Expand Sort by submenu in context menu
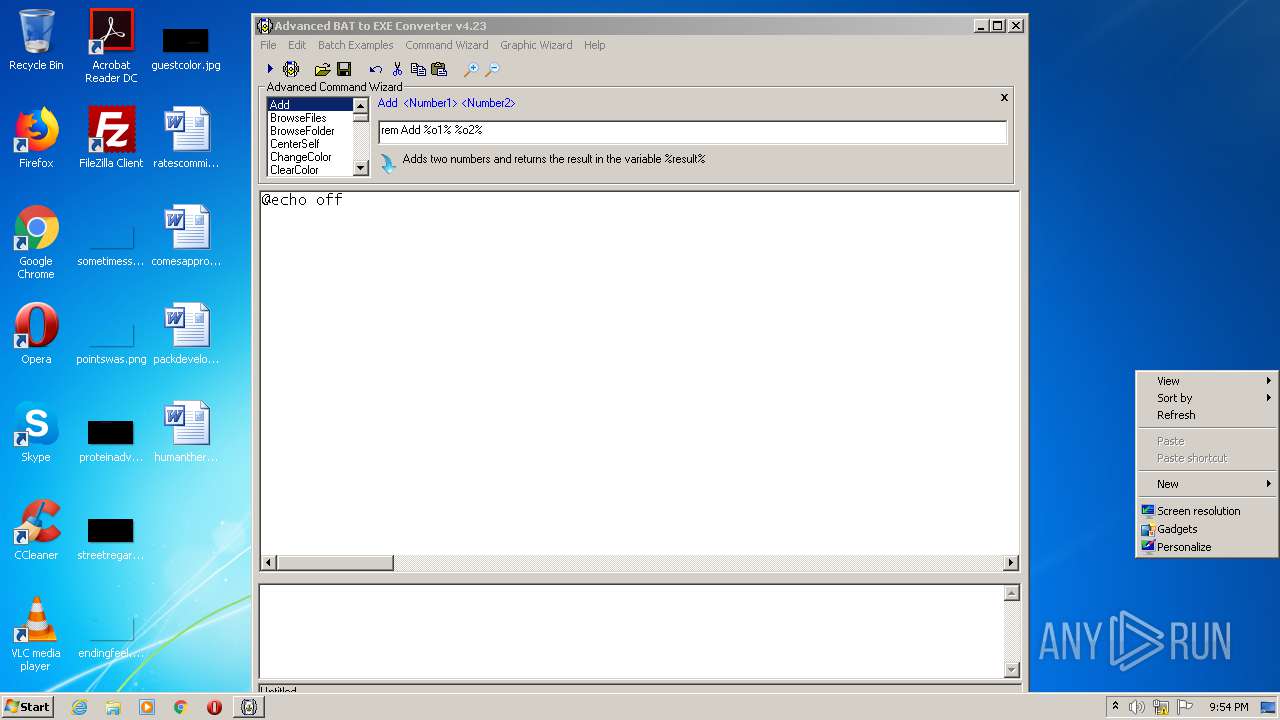 [x=1207, y=398]
